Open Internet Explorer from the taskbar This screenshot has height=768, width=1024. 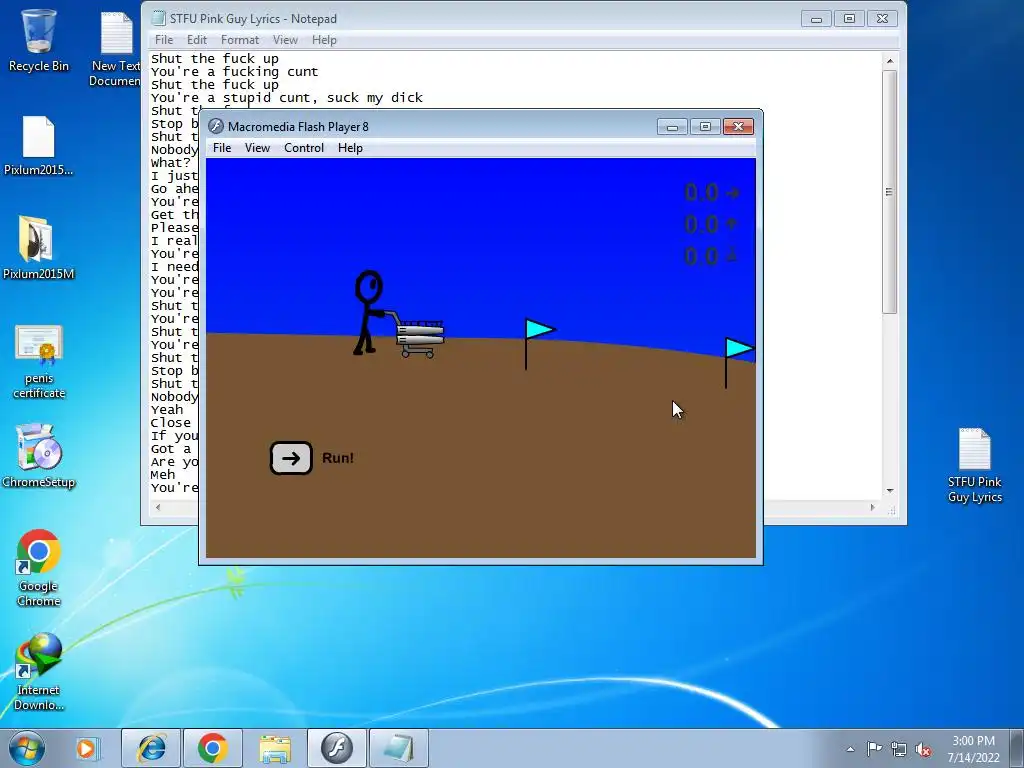tap(151, 748)
